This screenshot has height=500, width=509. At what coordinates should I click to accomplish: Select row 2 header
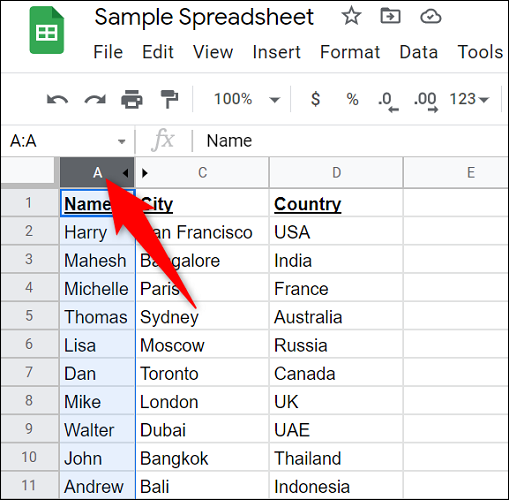point(29,231)
